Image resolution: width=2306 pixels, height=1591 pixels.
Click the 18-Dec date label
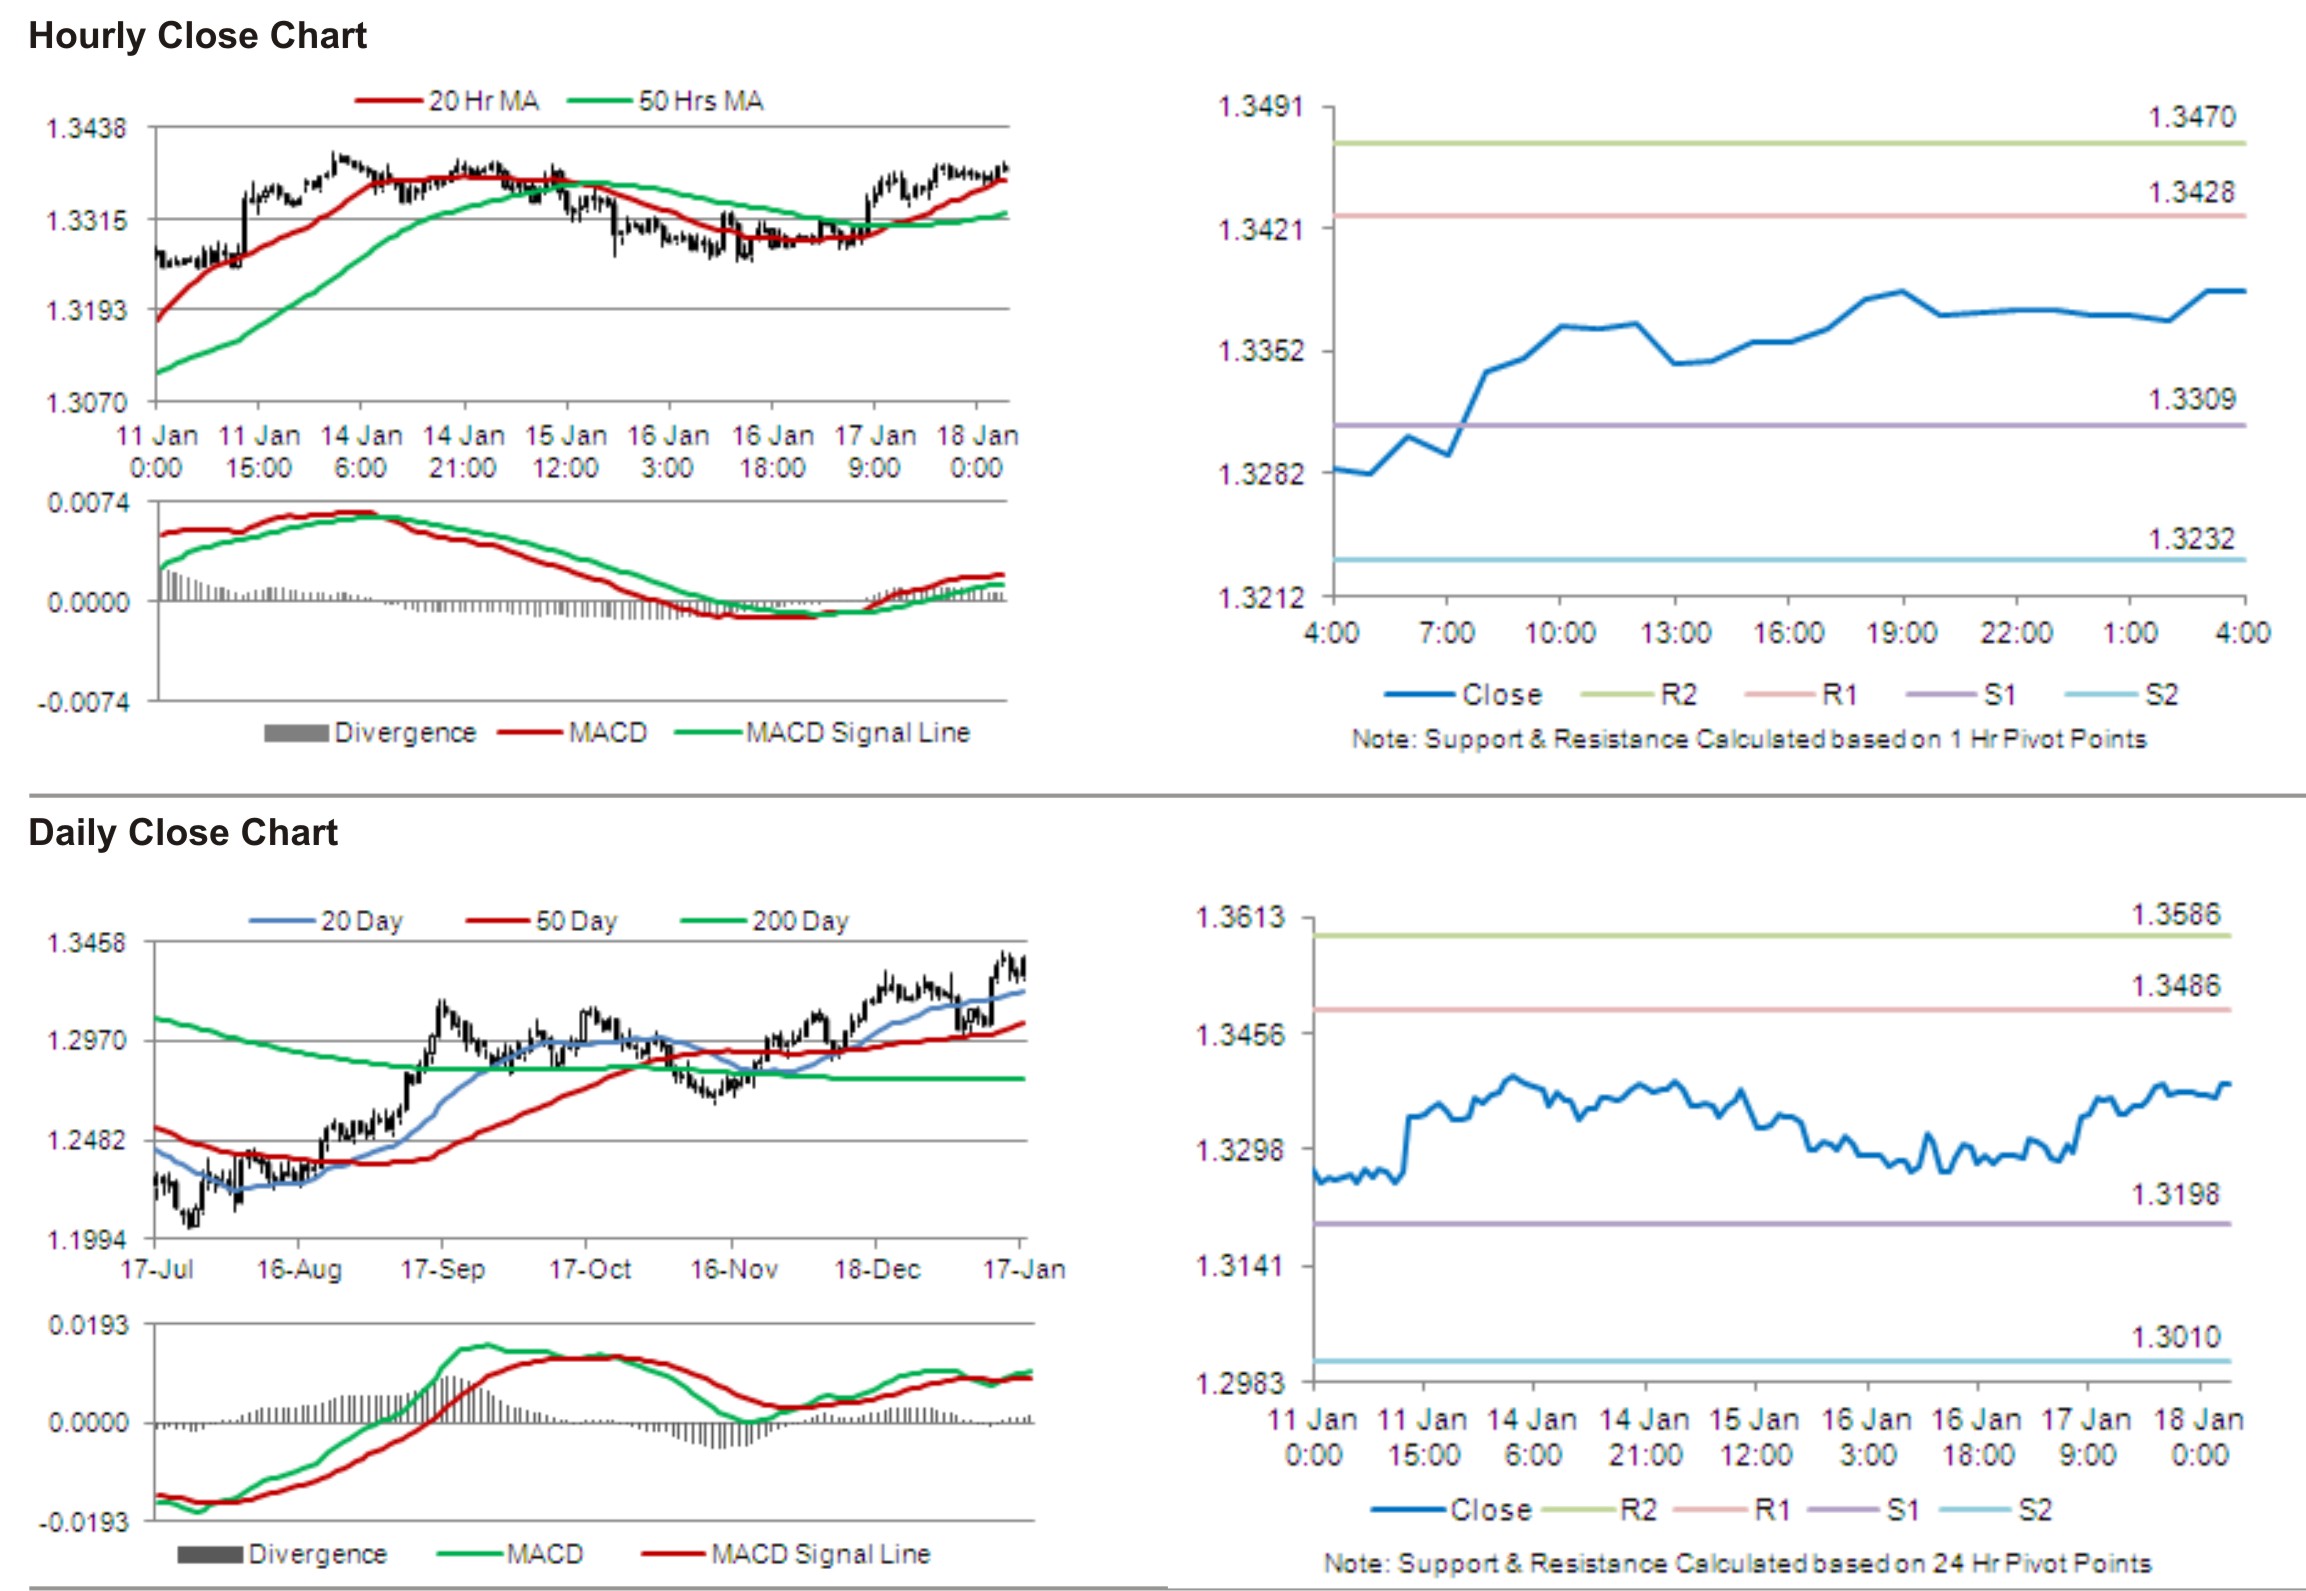877,1270
